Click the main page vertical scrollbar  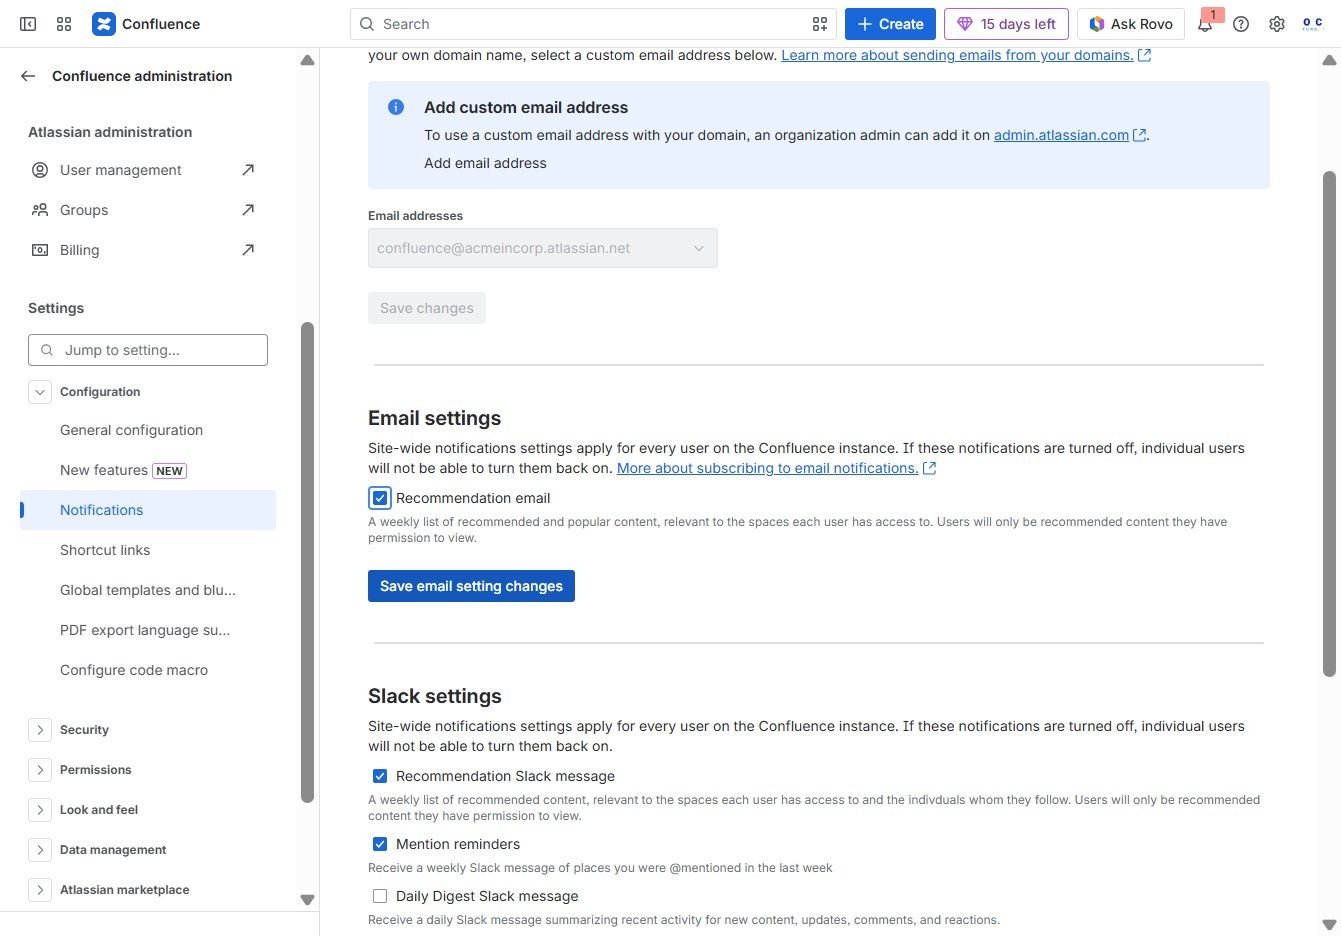click(1329, 424)
